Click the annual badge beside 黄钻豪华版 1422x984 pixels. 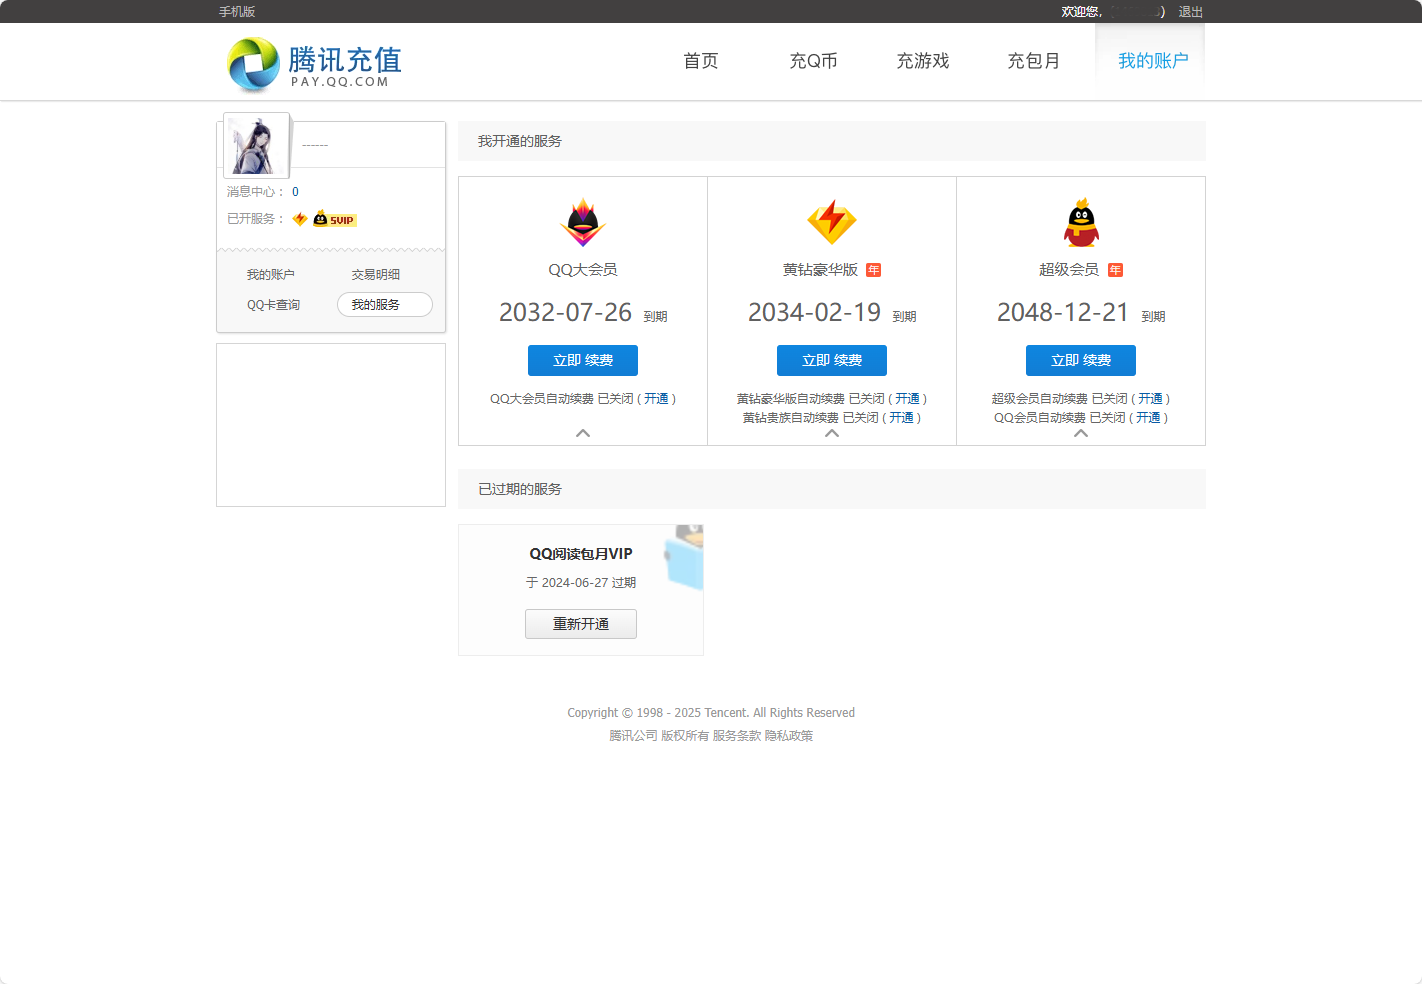click(873, 270)
